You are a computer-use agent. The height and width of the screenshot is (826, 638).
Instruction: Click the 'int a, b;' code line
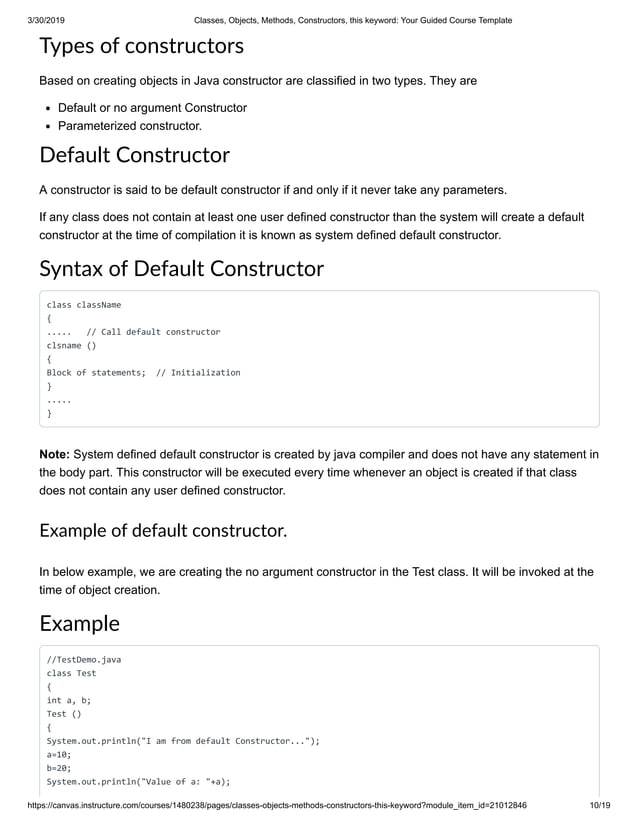[x=68, y=700]
